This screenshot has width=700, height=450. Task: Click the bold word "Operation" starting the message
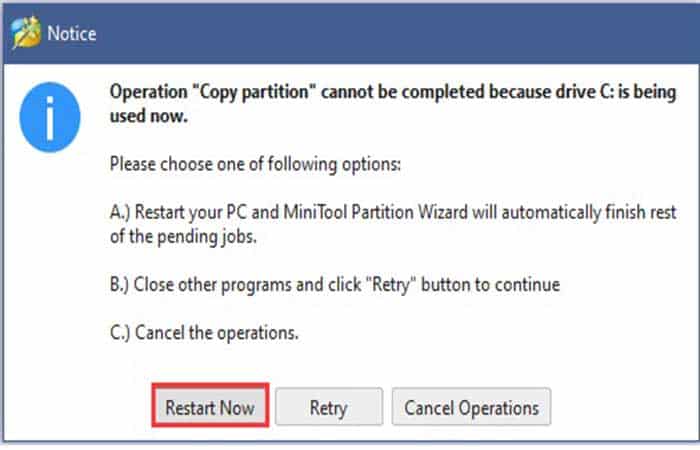pyautogui.click(x=149, y=92)
